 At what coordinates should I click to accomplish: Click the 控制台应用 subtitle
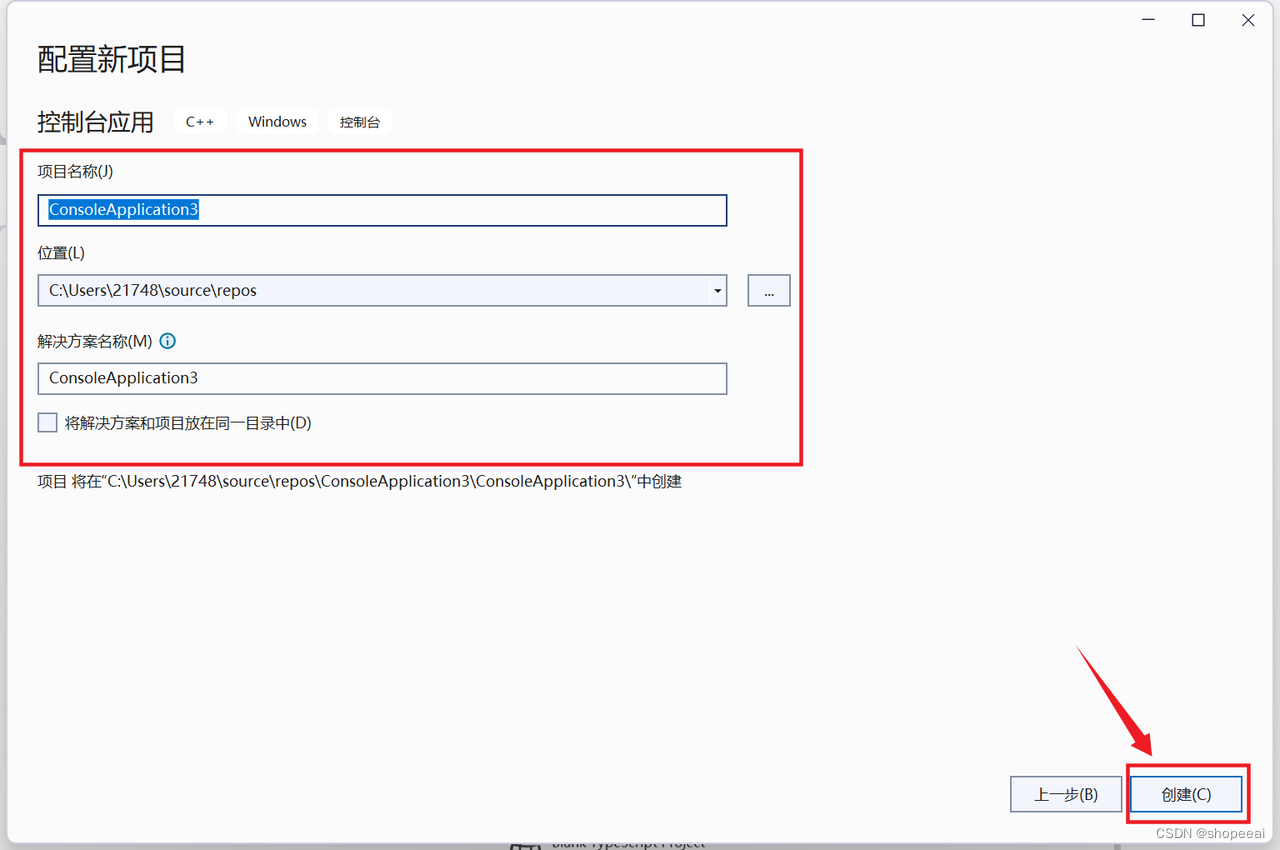(x=96, y=122)
